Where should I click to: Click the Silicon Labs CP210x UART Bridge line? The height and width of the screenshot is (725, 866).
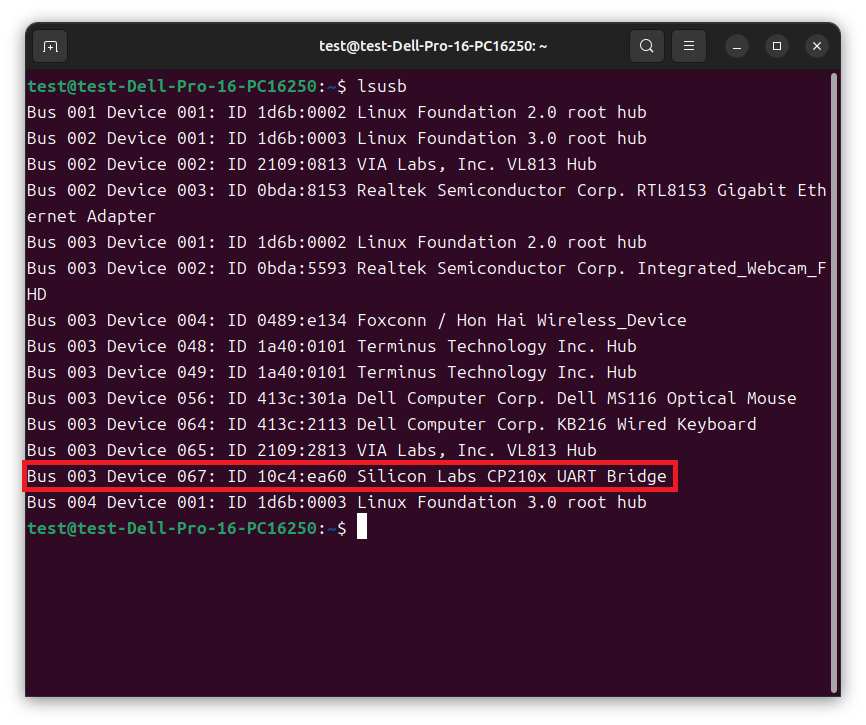(x=347, y=476)
